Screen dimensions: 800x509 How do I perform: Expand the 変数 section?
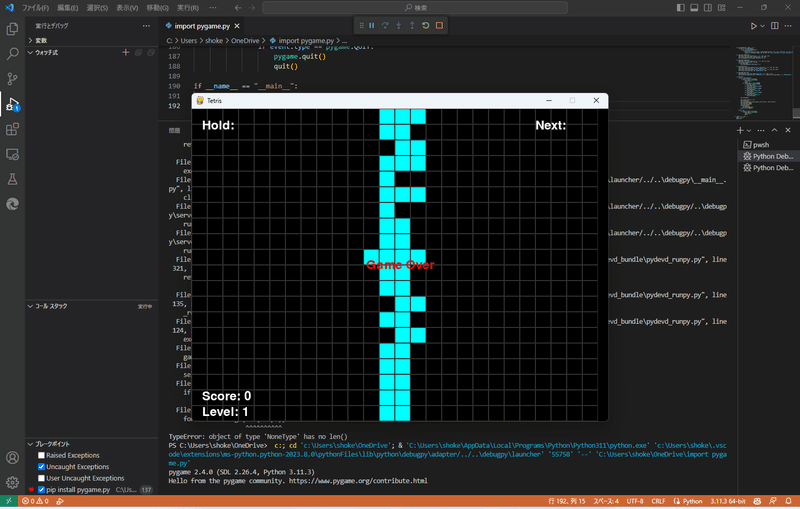pos(92,40)
